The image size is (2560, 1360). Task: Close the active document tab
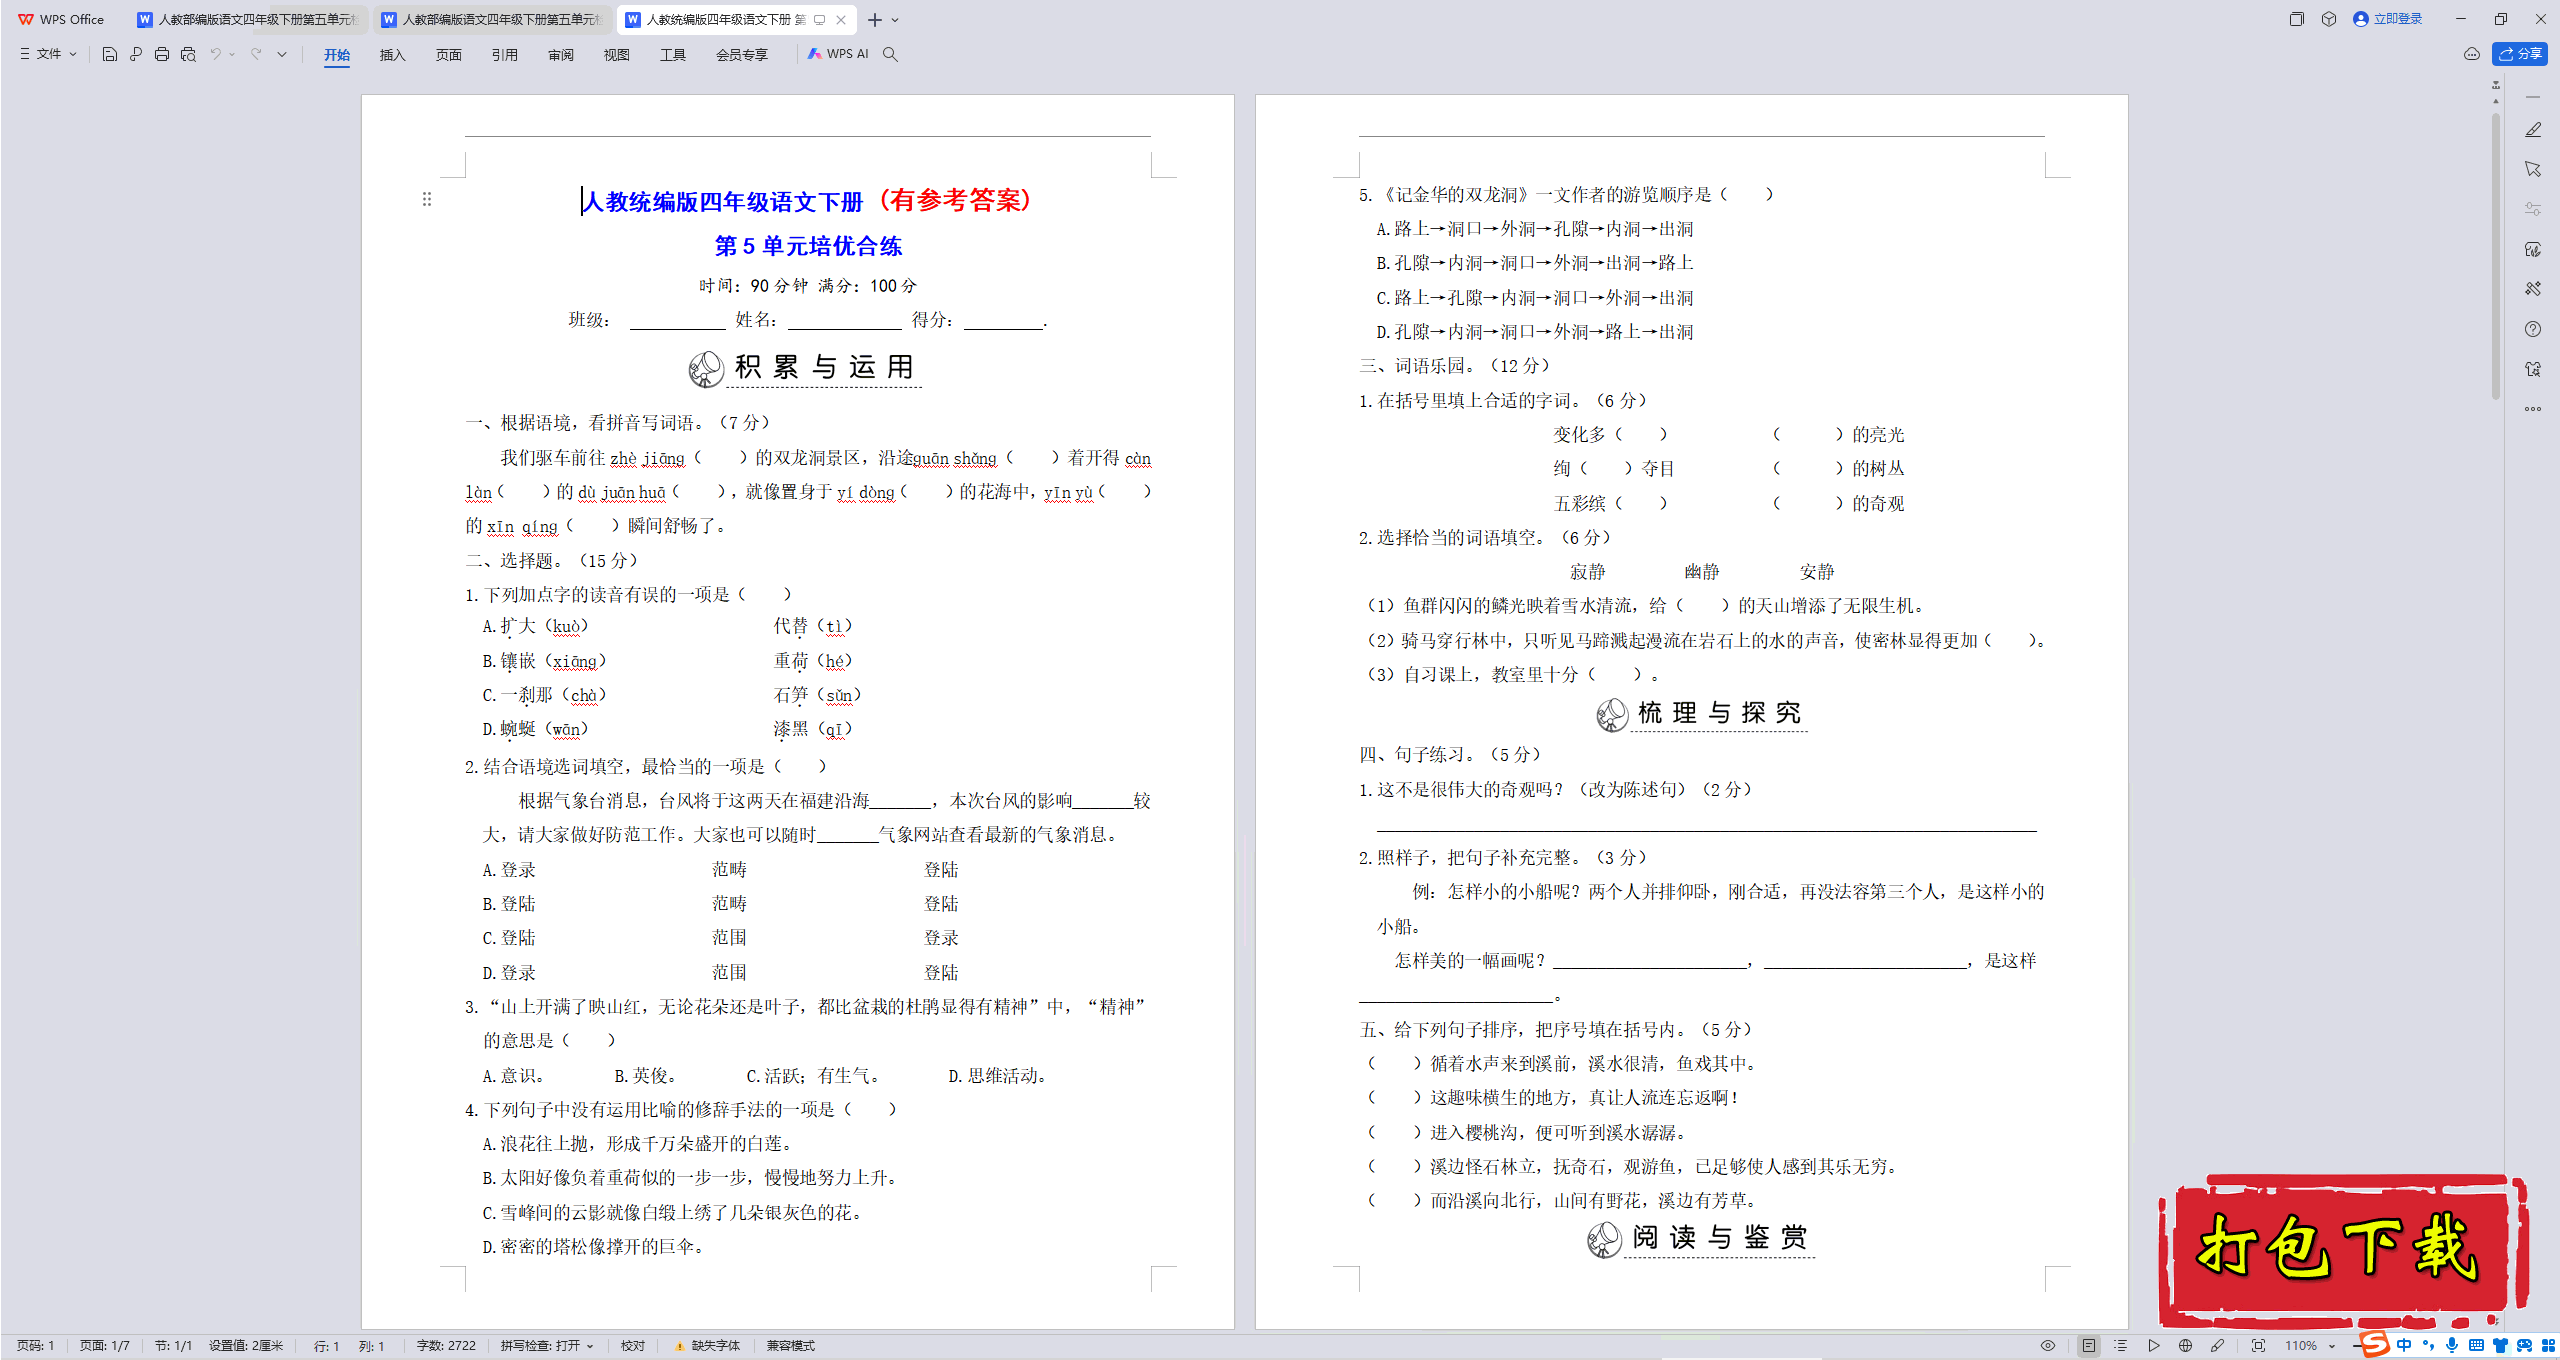(841, 20)
